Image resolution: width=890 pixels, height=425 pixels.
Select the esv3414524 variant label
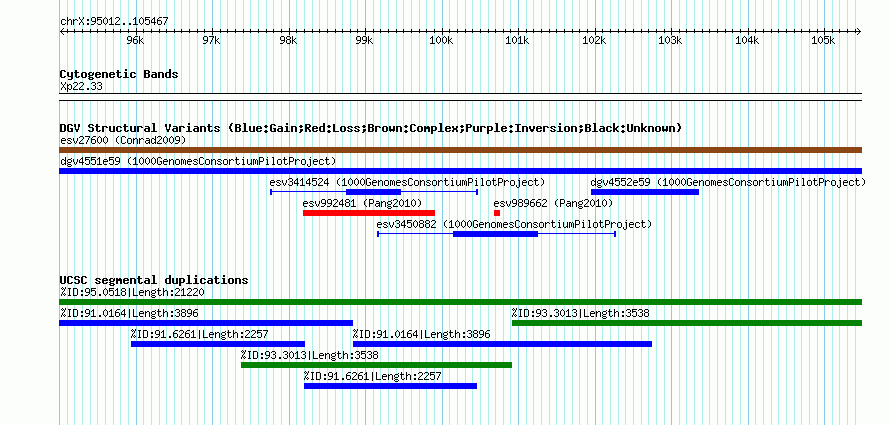(x=407, y=182)
